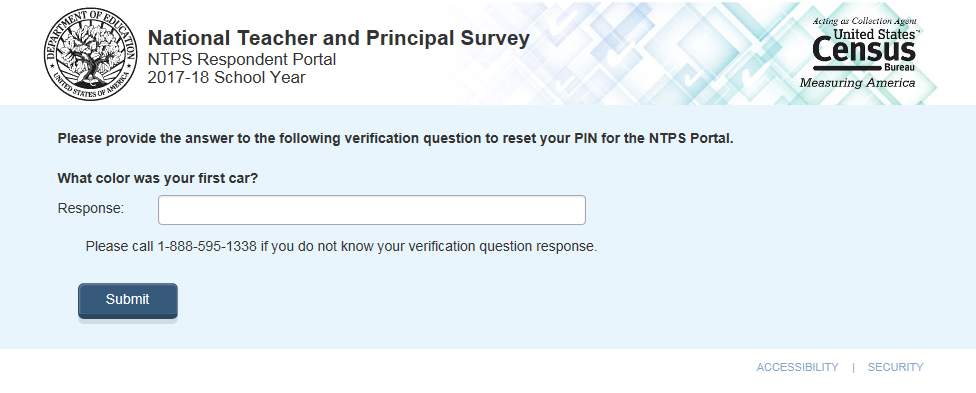
Task: Click the word Census in the logo
Action: click(x=863, y=51)
